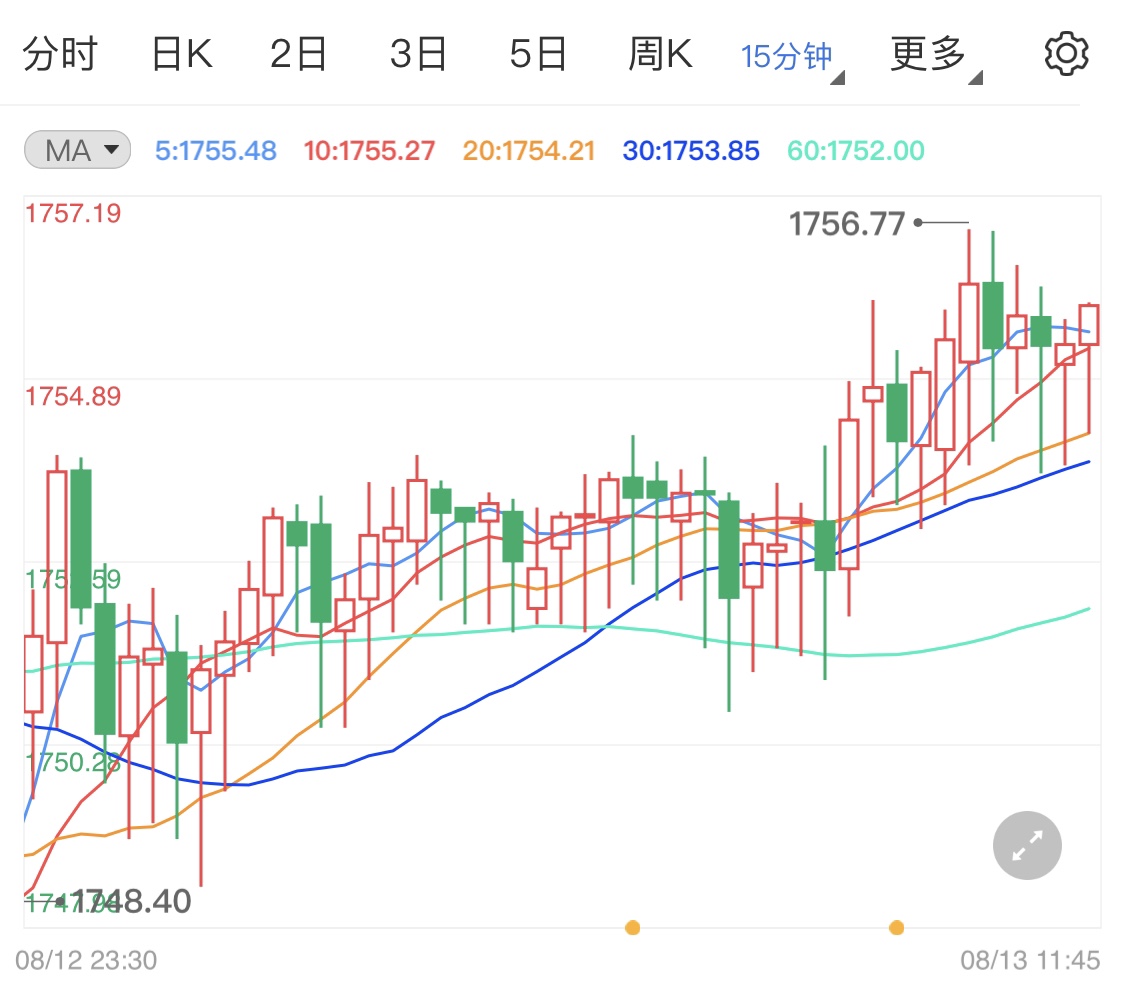Click the MA60 value 1752.00

coord(854,149)
